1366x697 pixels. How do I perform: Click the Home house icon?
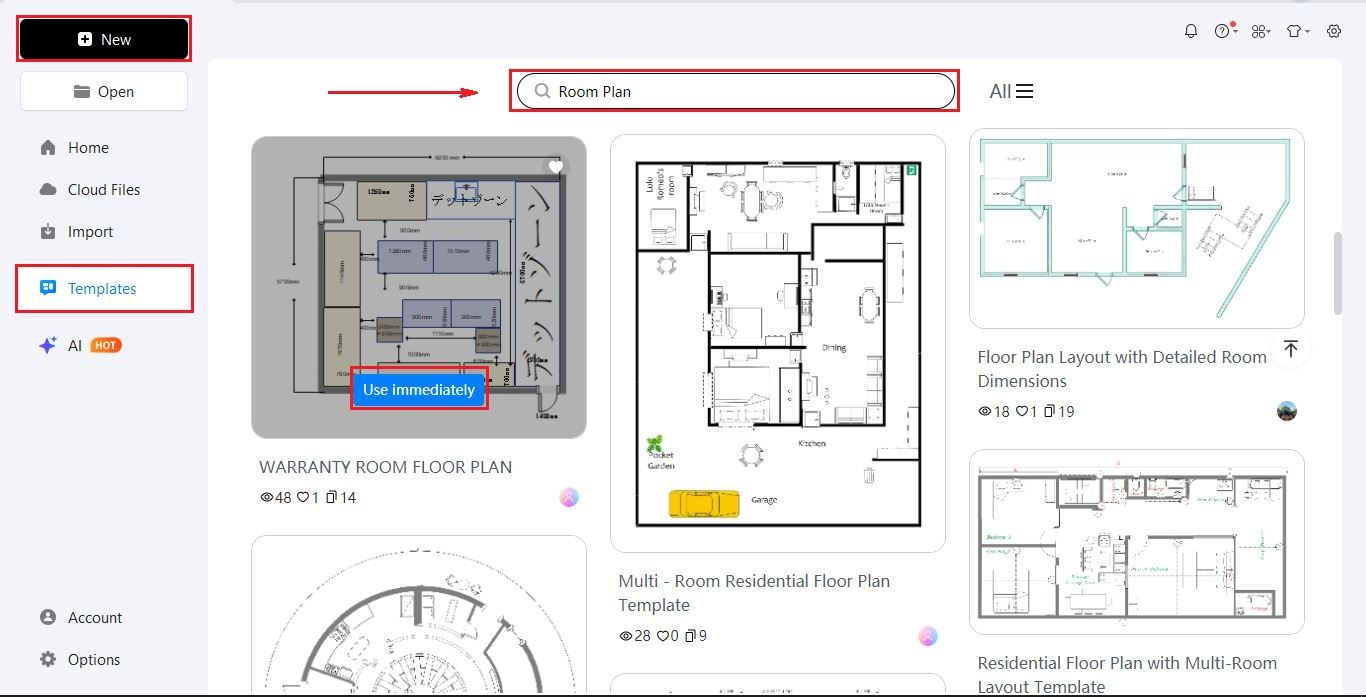(x=48, y=147)
